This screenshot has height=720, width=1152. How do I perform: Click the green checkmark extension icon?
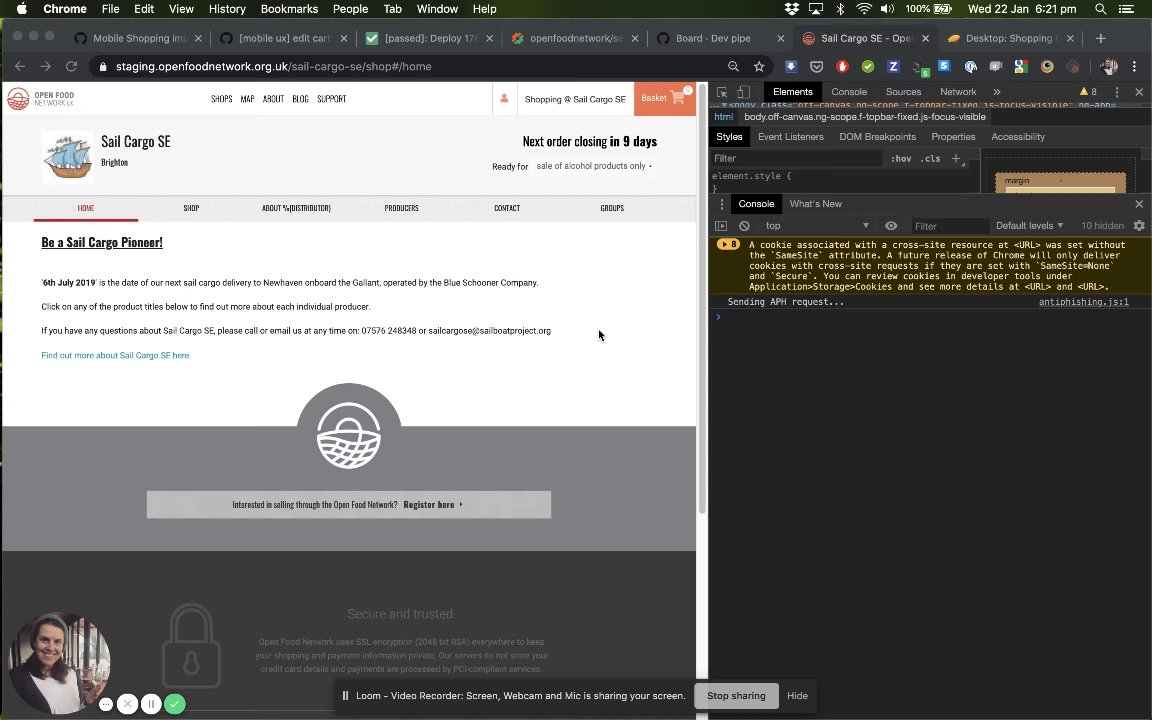[868, 66]
